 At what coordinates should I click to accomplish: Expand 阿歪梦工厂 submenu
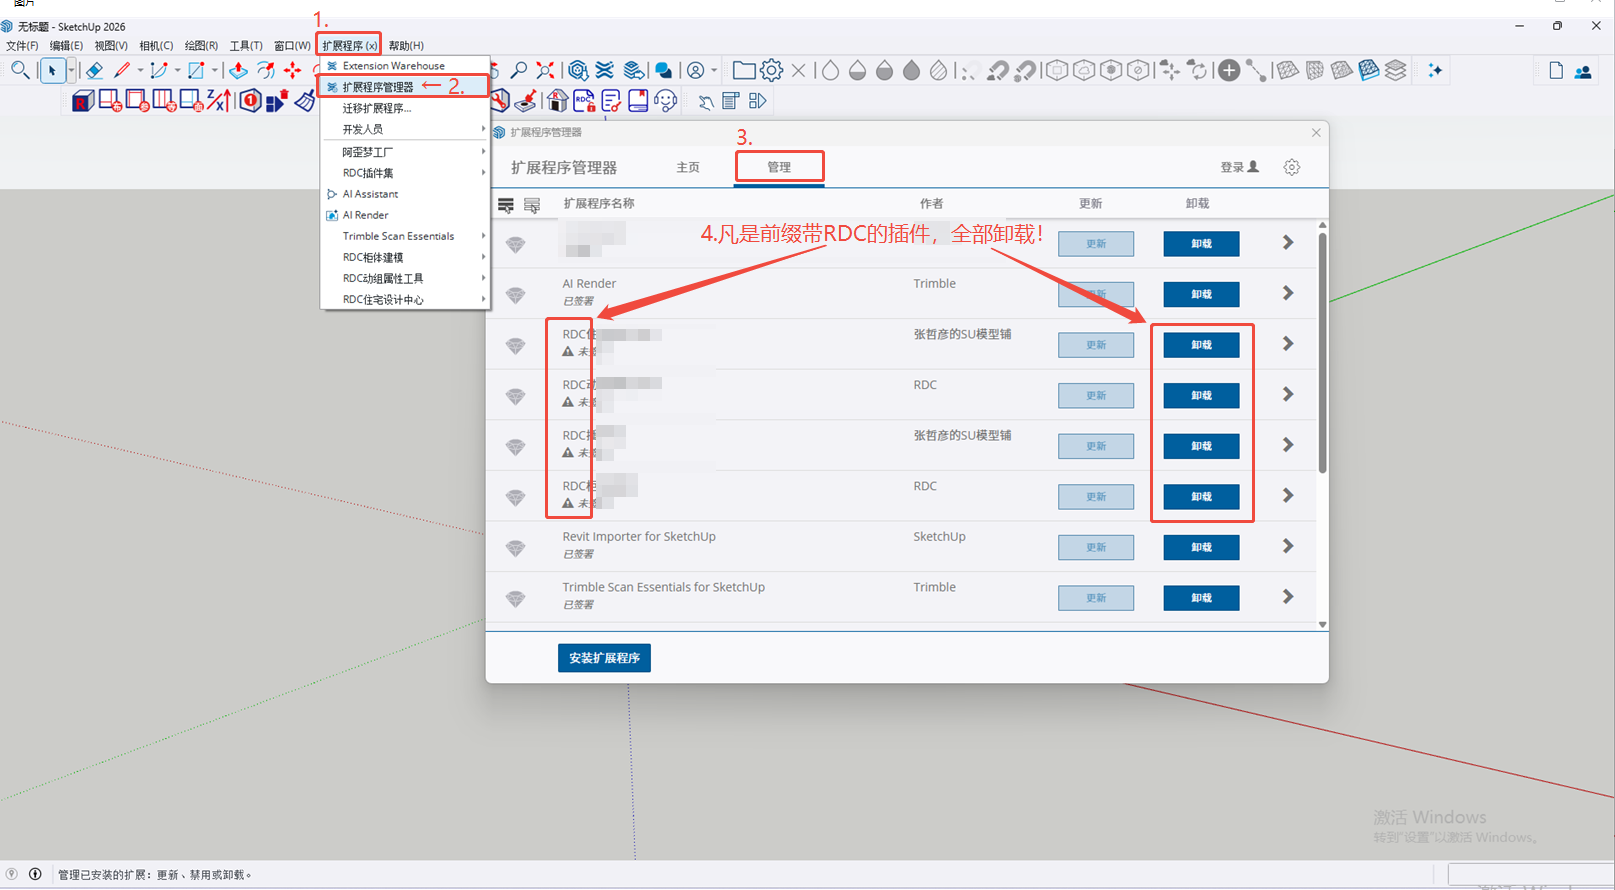(404, 152)
